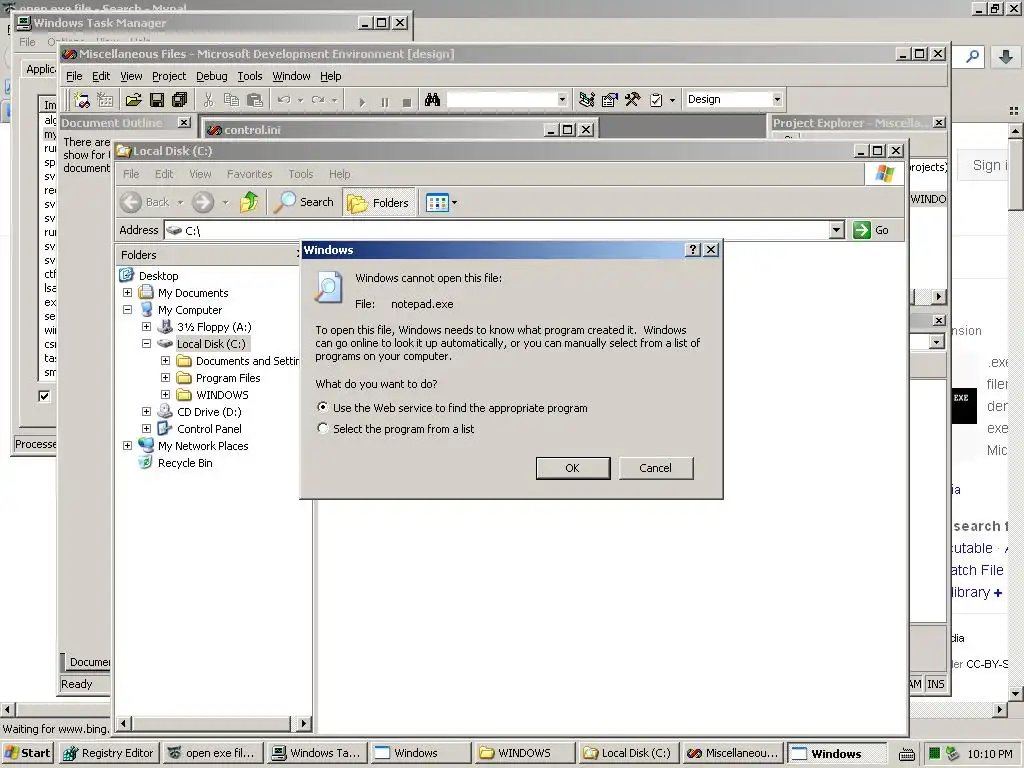This screenshot has width=1024, height=768.
Task: Click Paste clipboard icon
Action: coord(255,100)
